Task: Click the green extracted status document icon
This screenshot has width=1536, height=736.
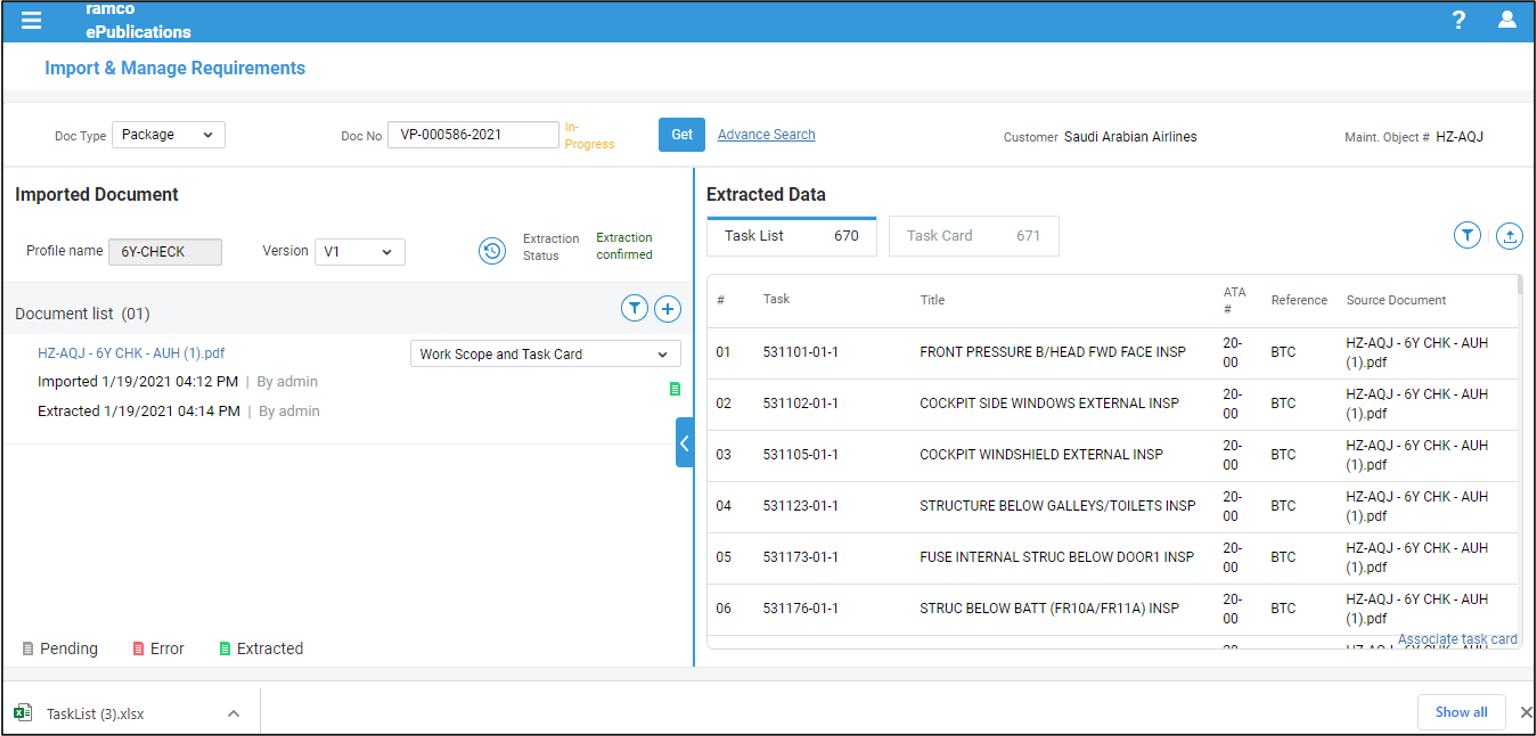Action: (x=674, y=389)
